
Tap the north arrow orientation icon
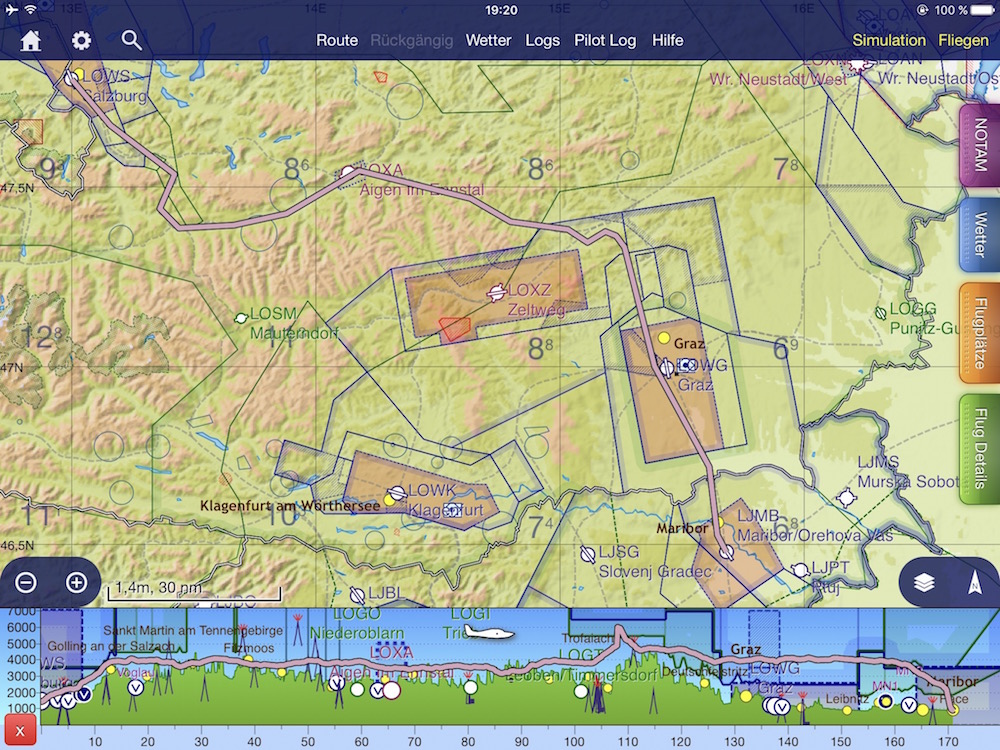974,583
